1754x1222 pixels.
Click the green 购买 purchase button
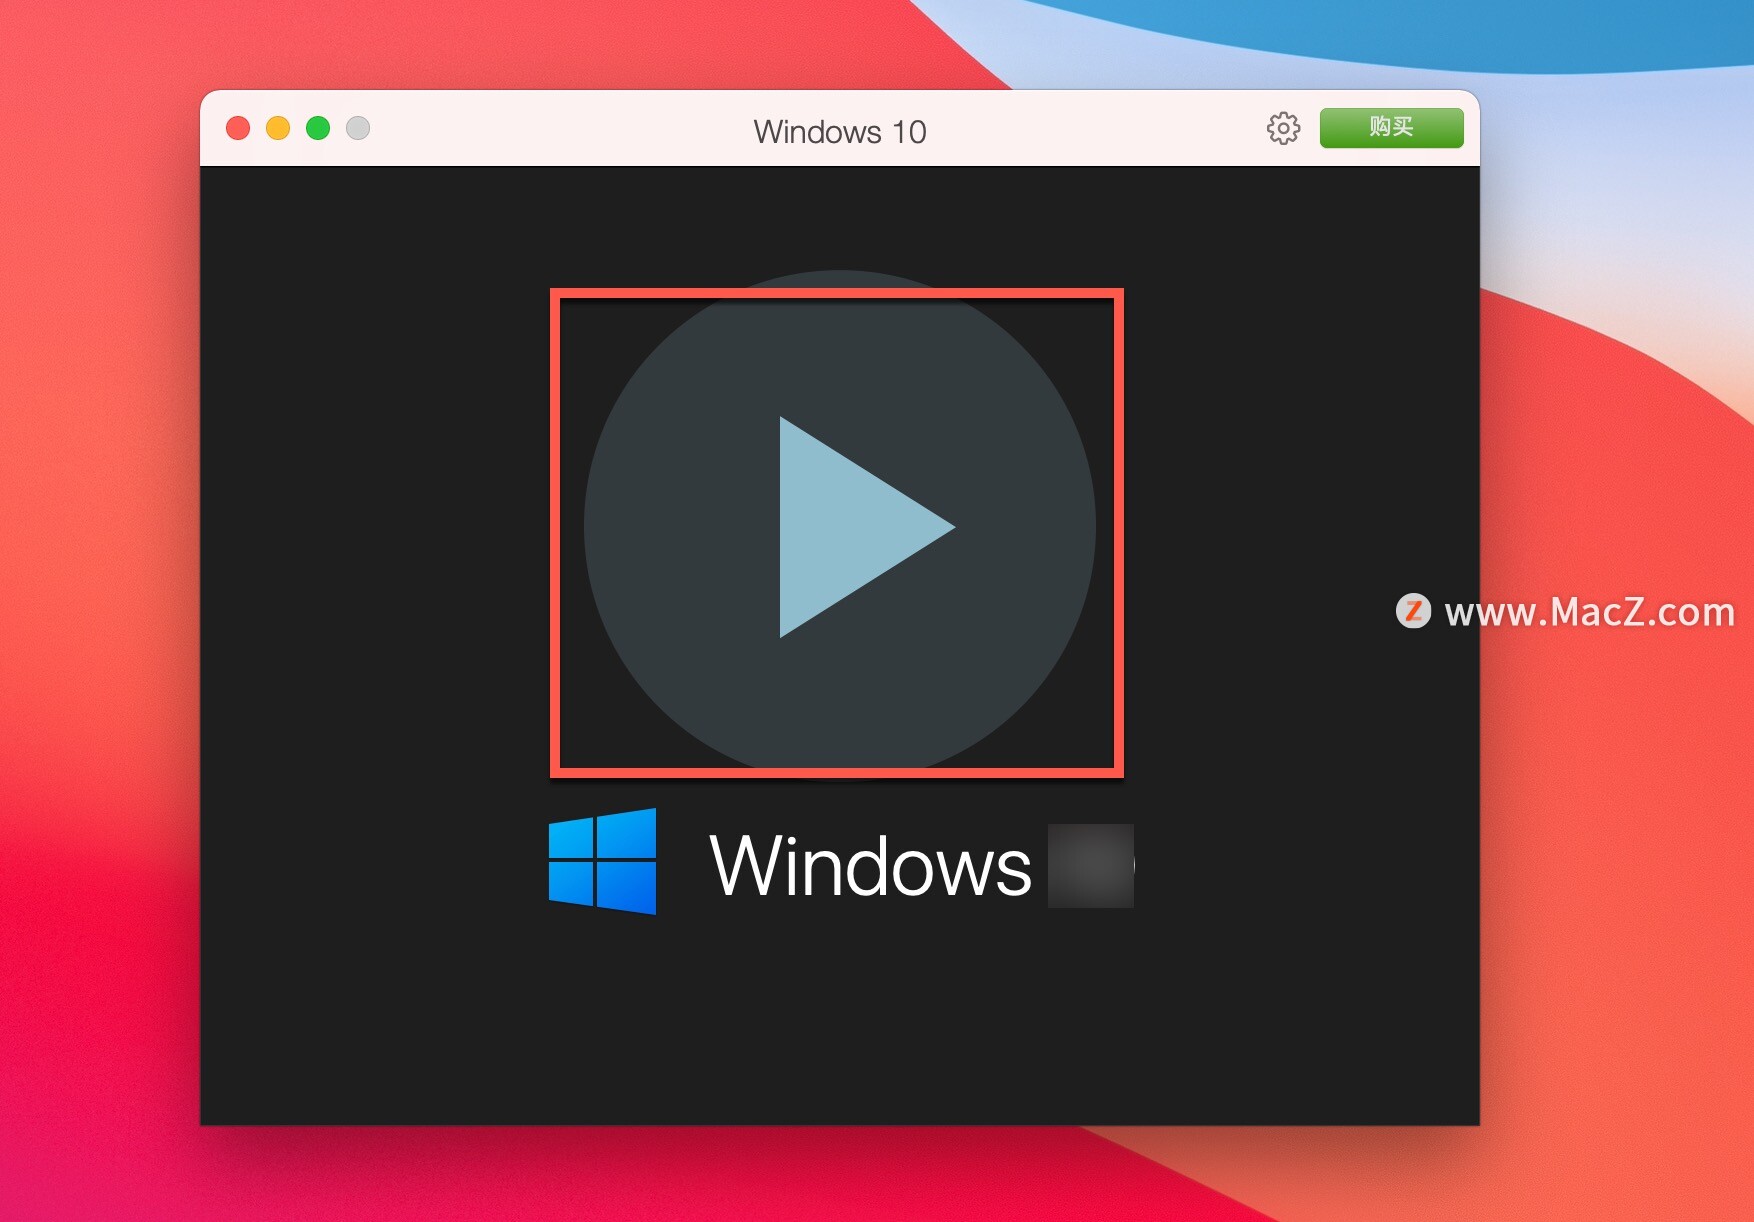[1391, 128]
